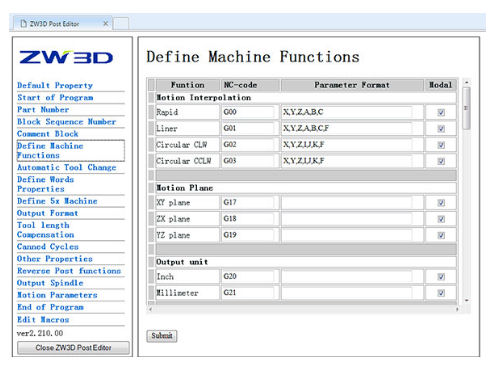Click Inch parameter format field

tap(347, 276)
